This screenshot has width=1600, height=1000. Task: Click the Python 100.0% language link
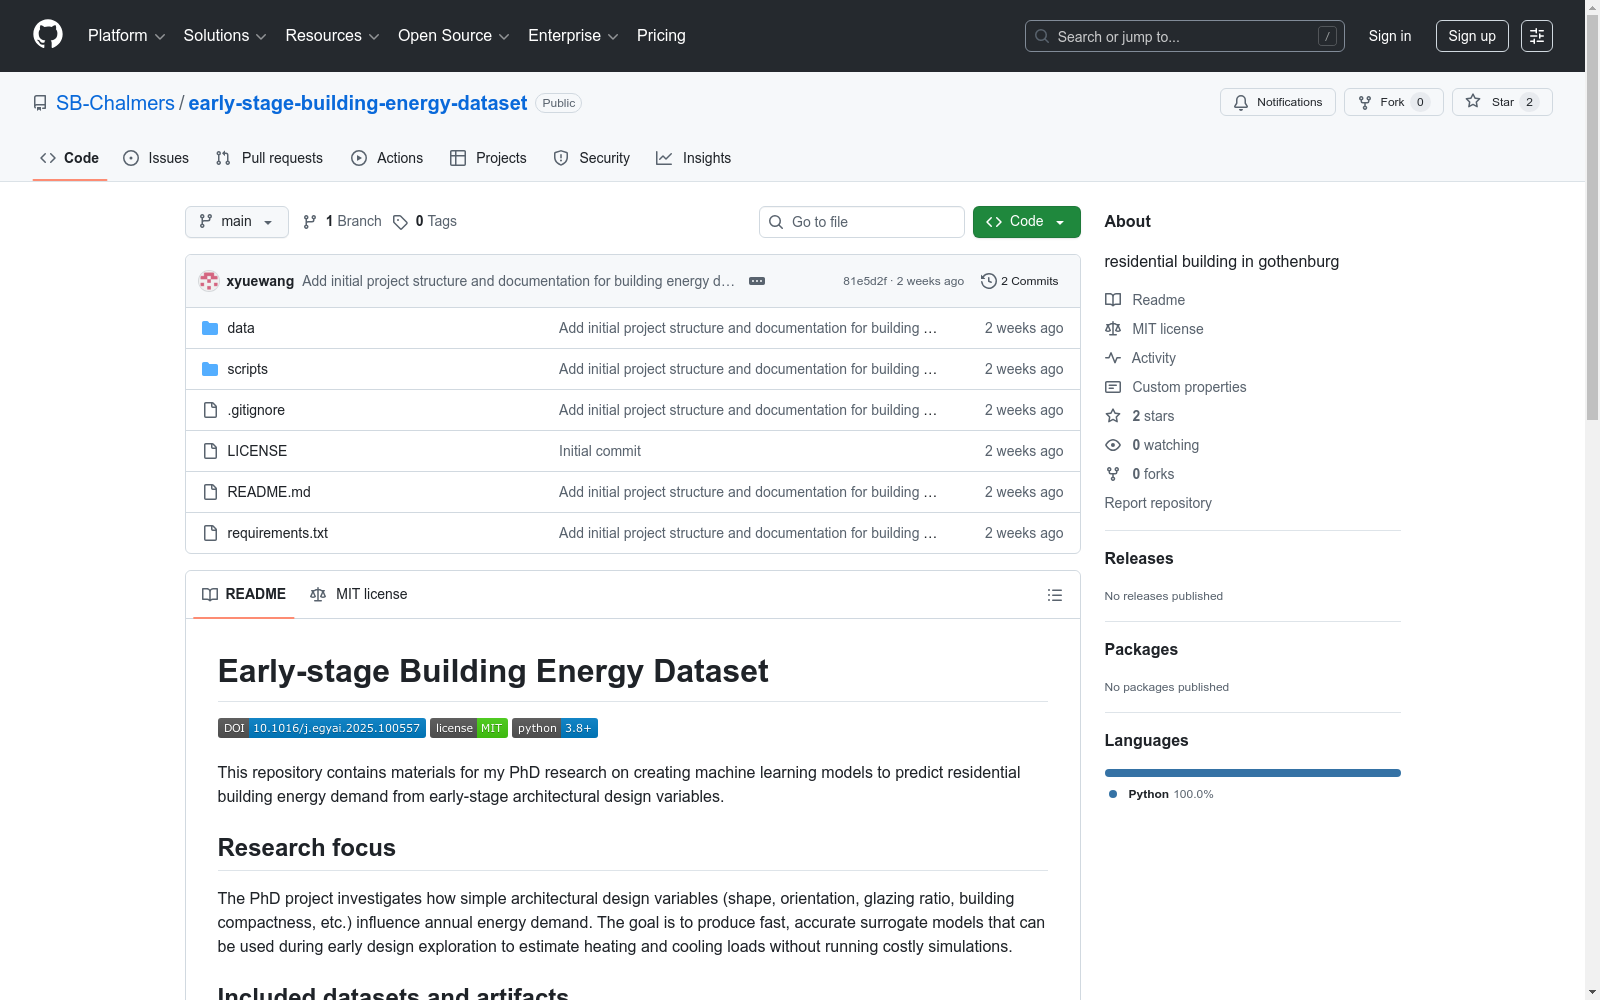(x=1161, y=794)
